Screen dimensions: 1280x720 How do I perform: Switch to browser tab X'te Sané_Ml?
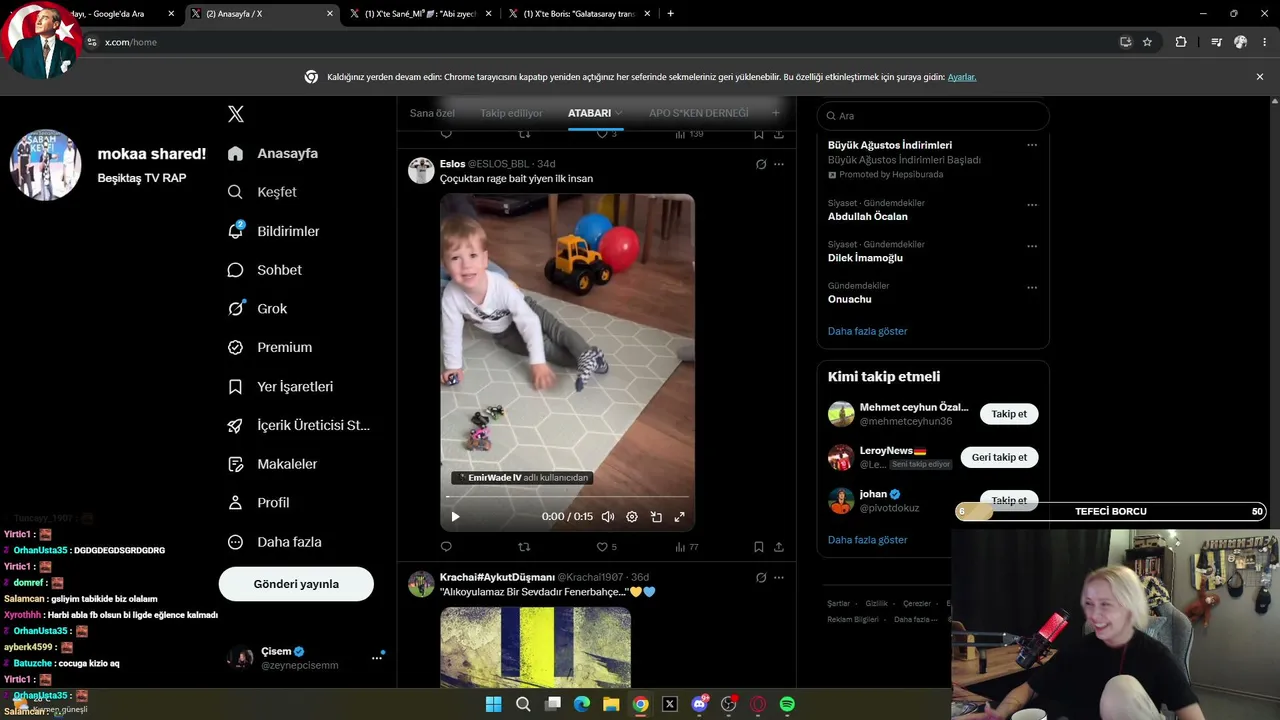coord(419,14)
